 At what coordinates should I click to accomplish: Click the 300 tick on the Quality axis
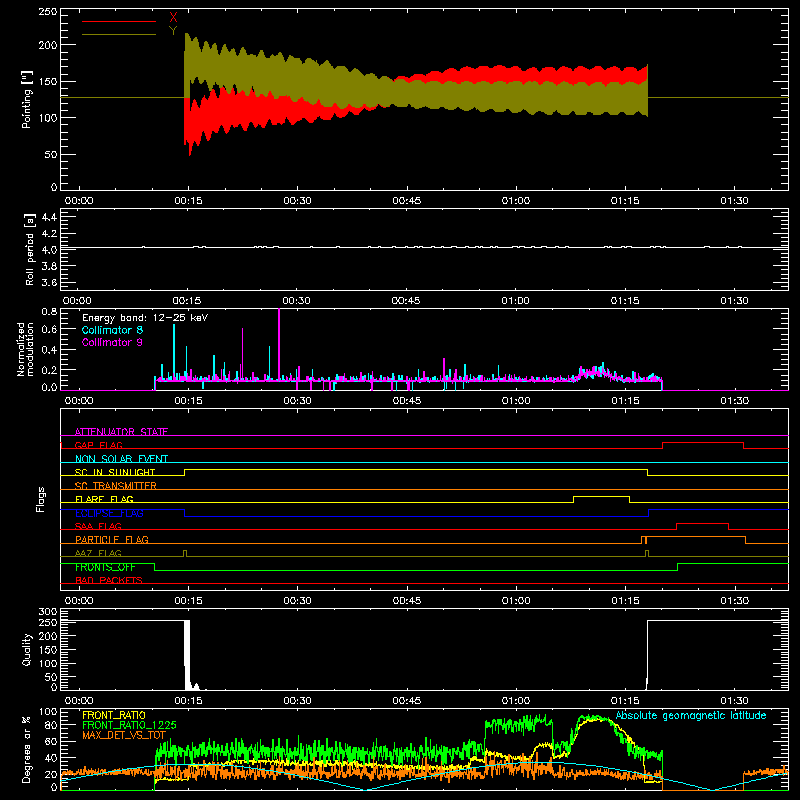coord(48,612)
